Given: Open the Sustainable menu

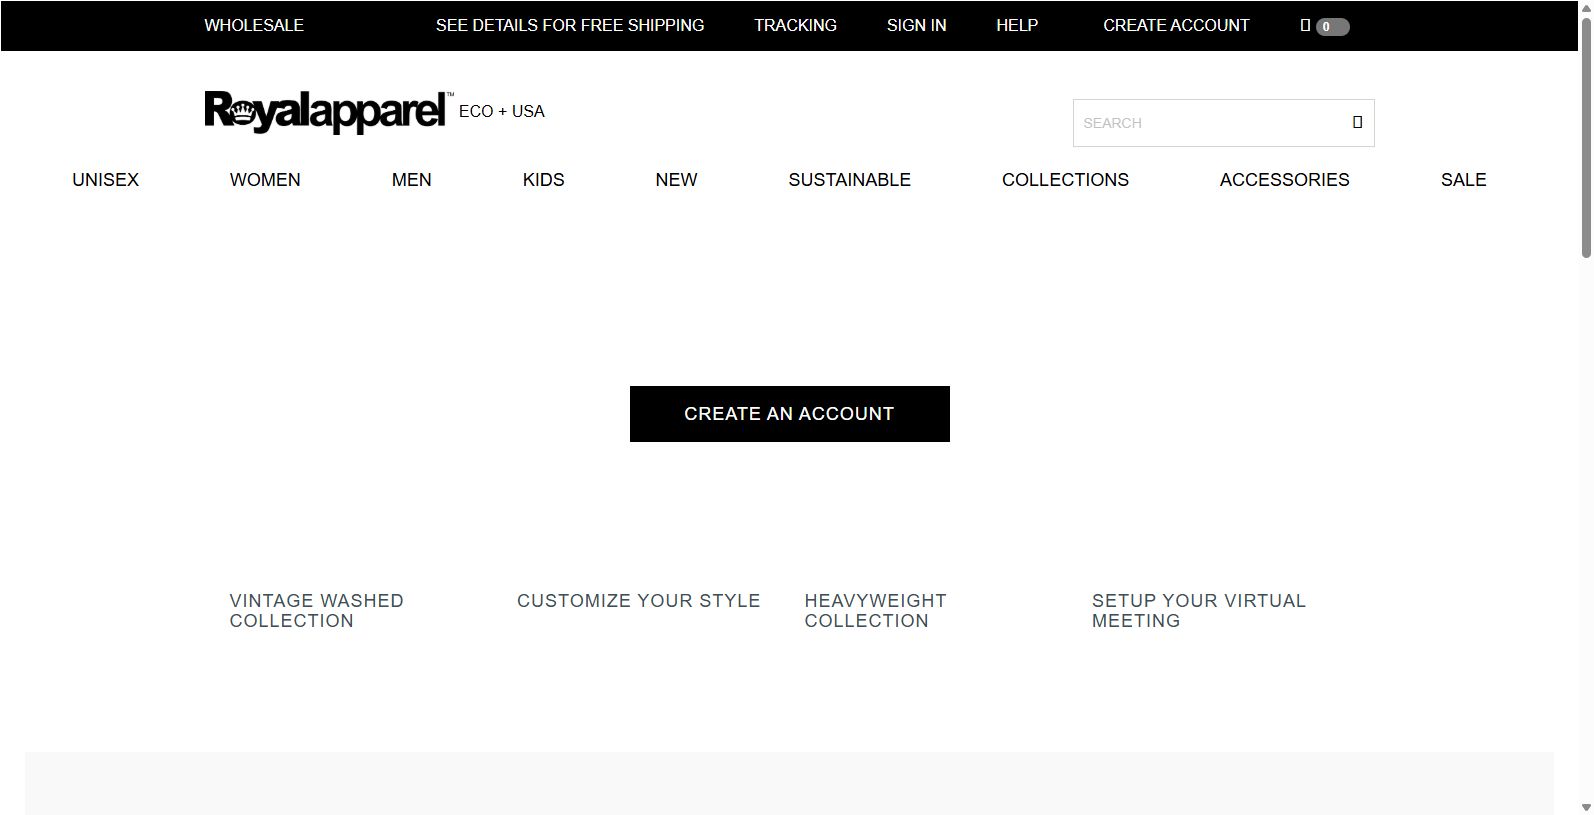Looking at the screenshot, I should coord(849,180).
